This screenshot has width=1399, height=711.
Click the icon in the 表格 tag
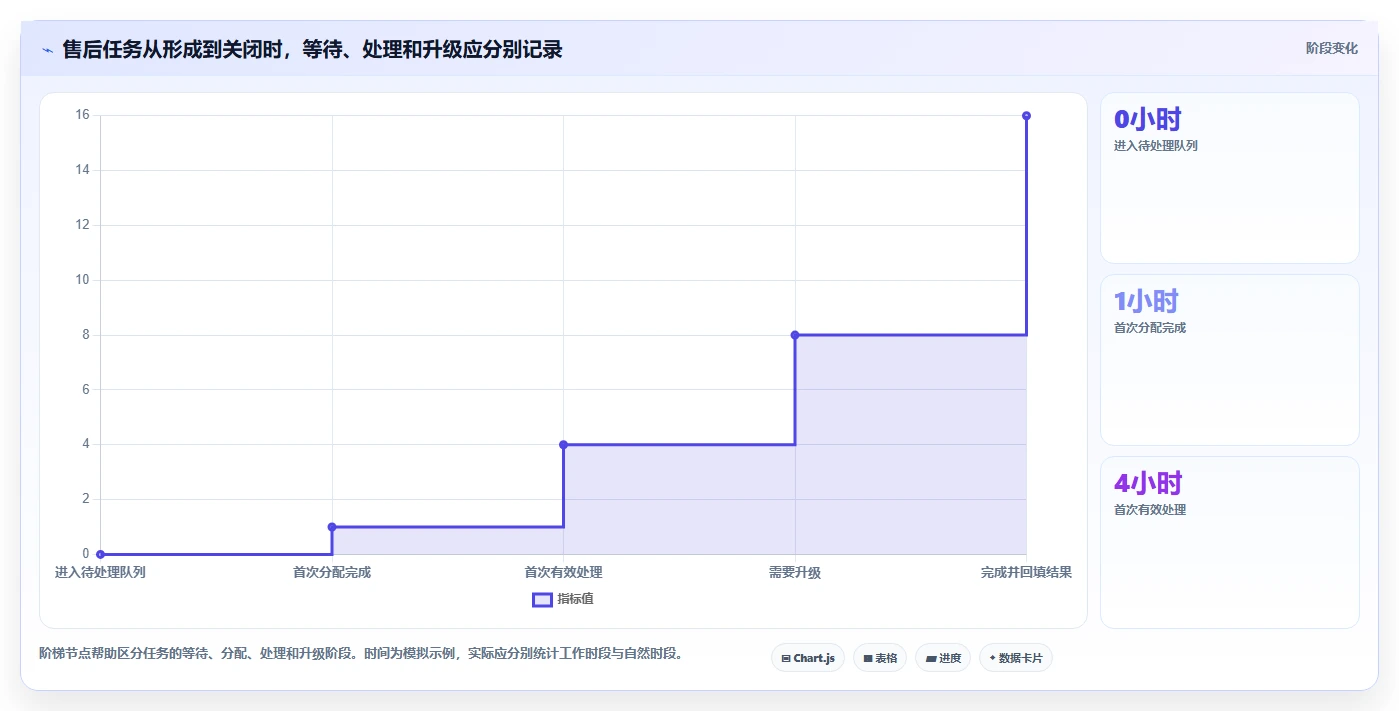click(868, 658)
